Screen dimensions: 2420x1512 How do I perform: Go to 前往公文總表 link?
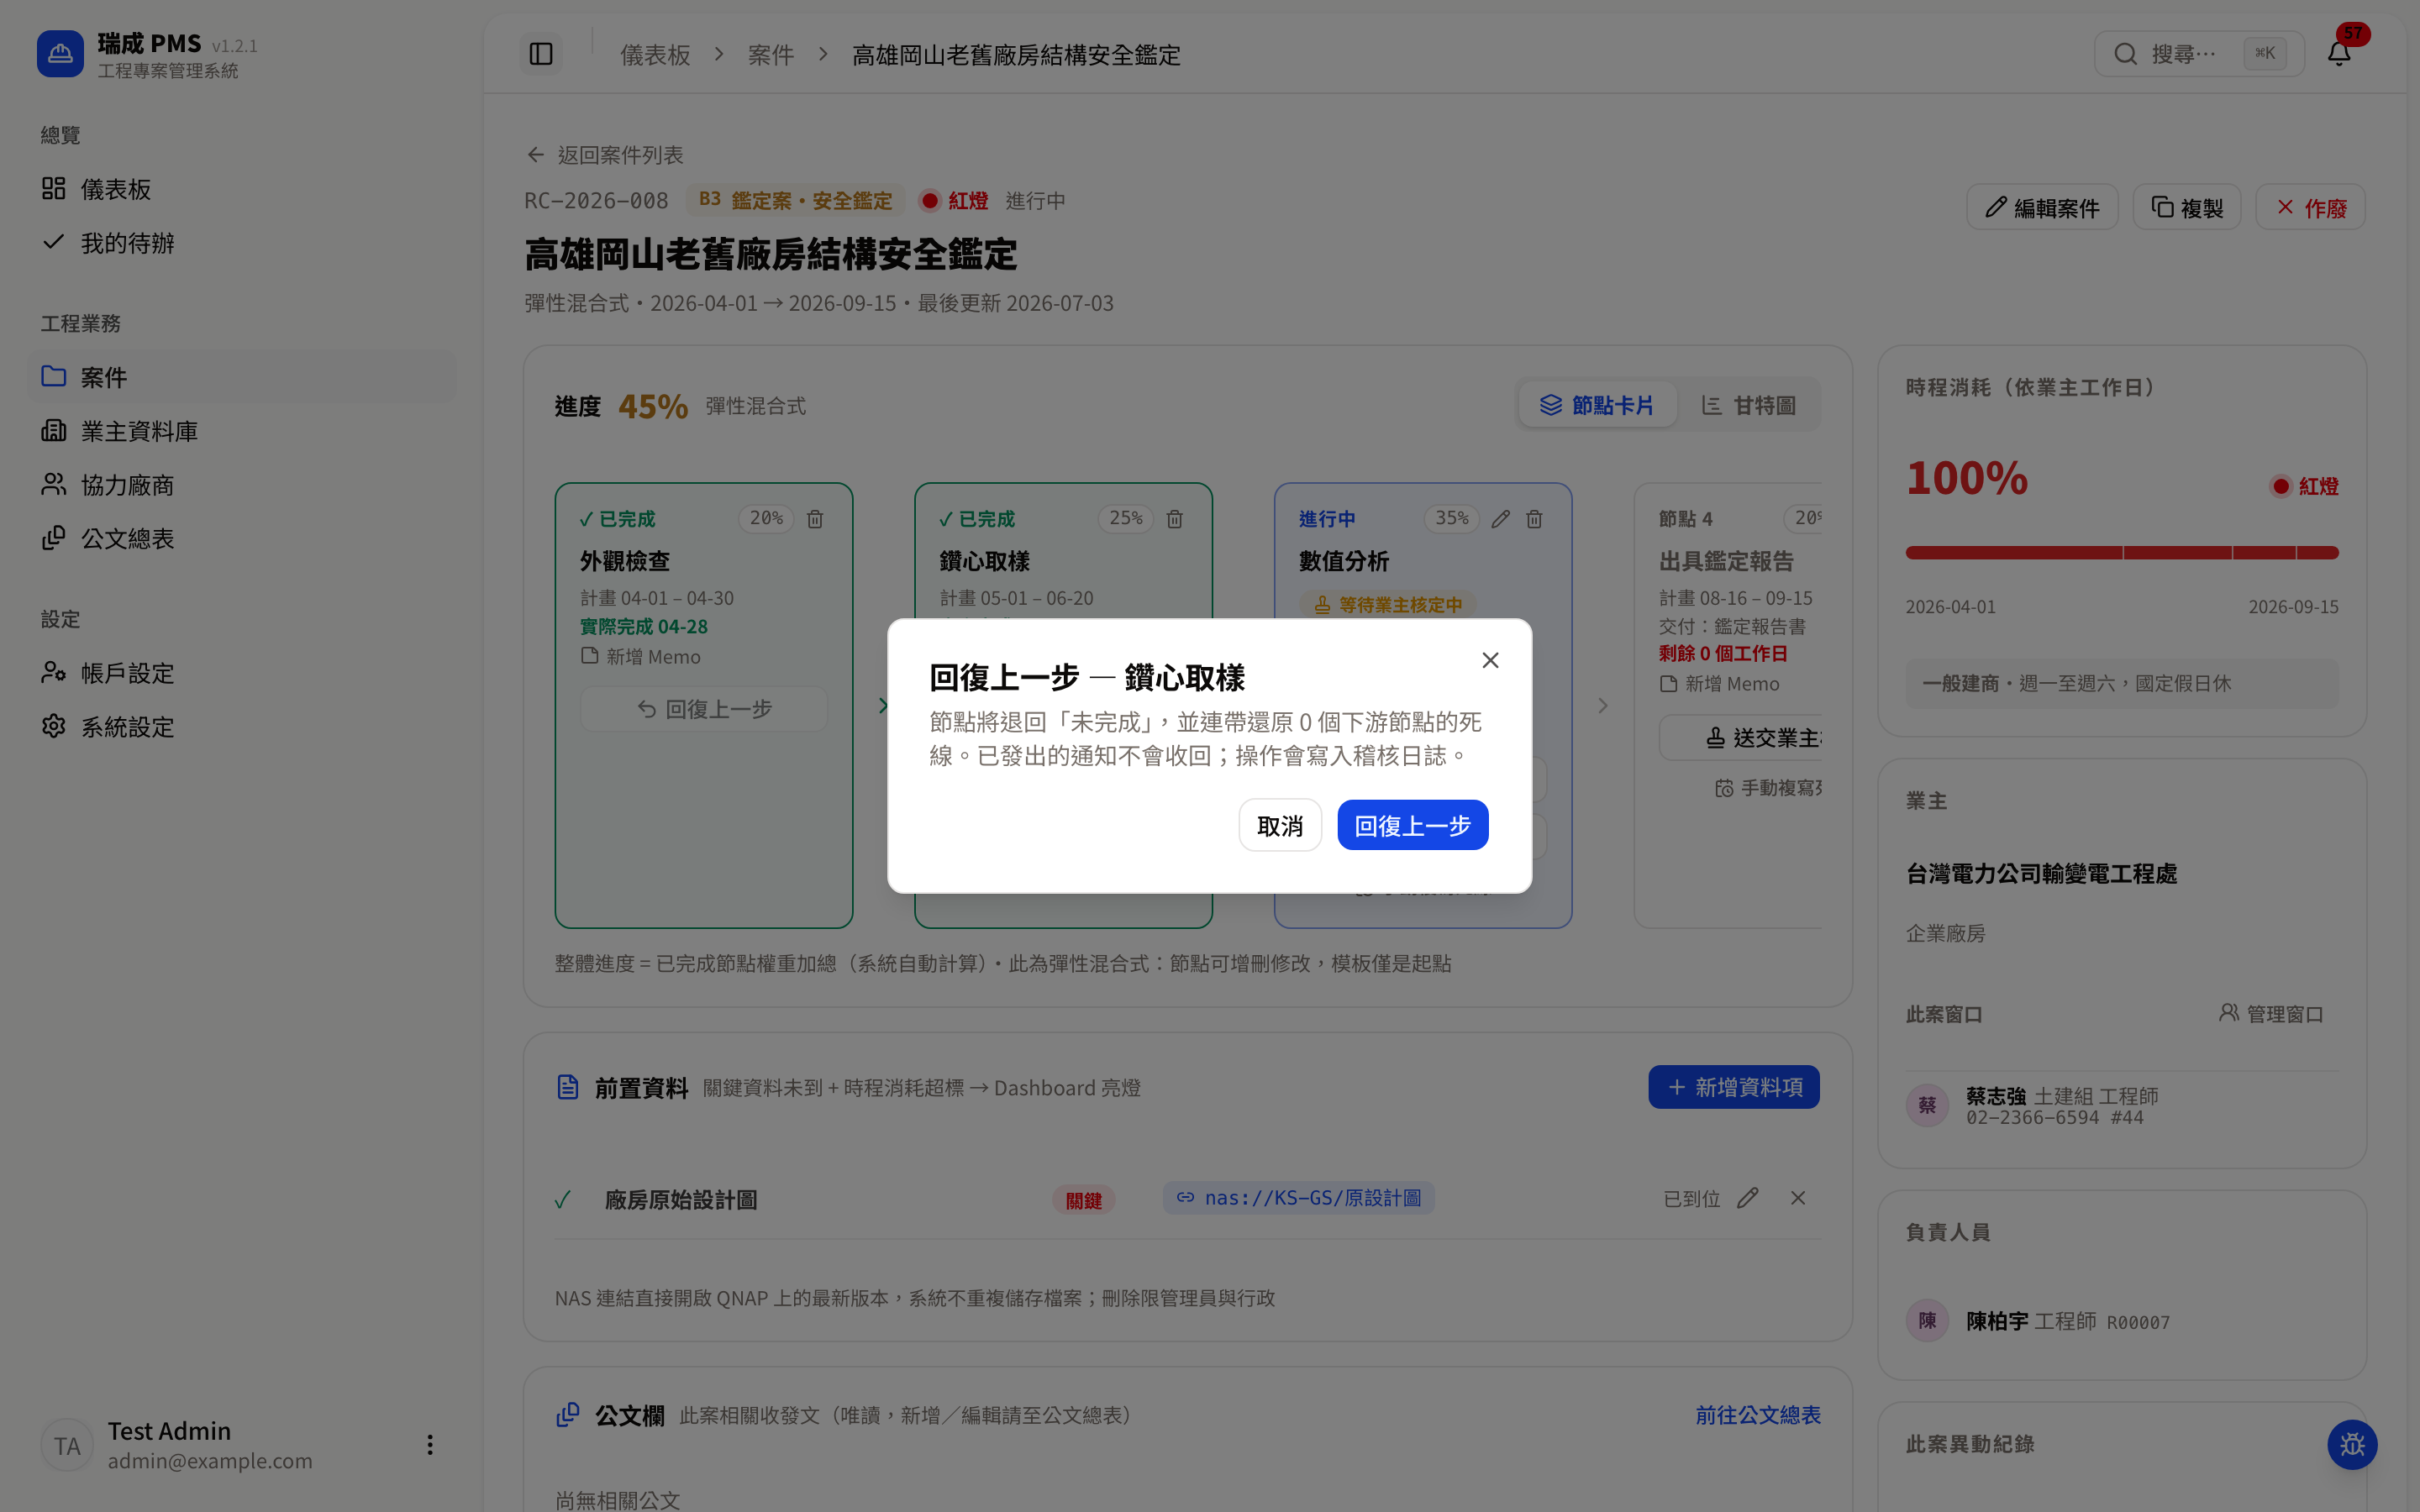coord(1757,1415)
